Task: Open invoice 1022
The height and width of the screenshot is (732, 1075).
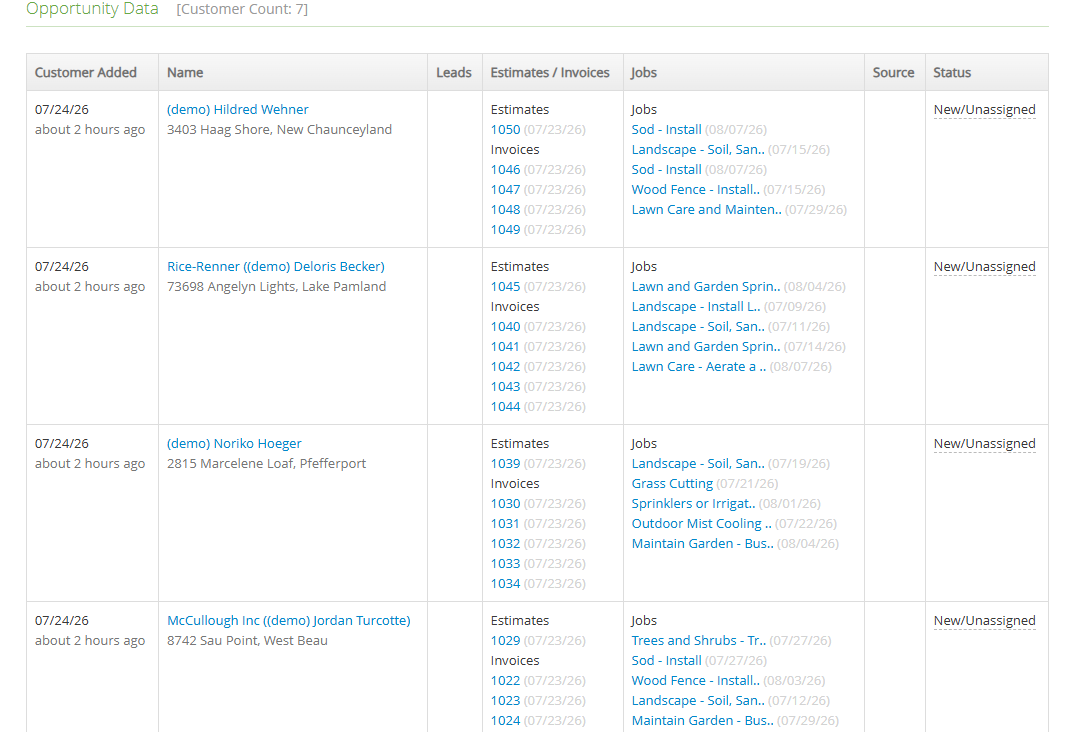Action: tap(505, 681)
